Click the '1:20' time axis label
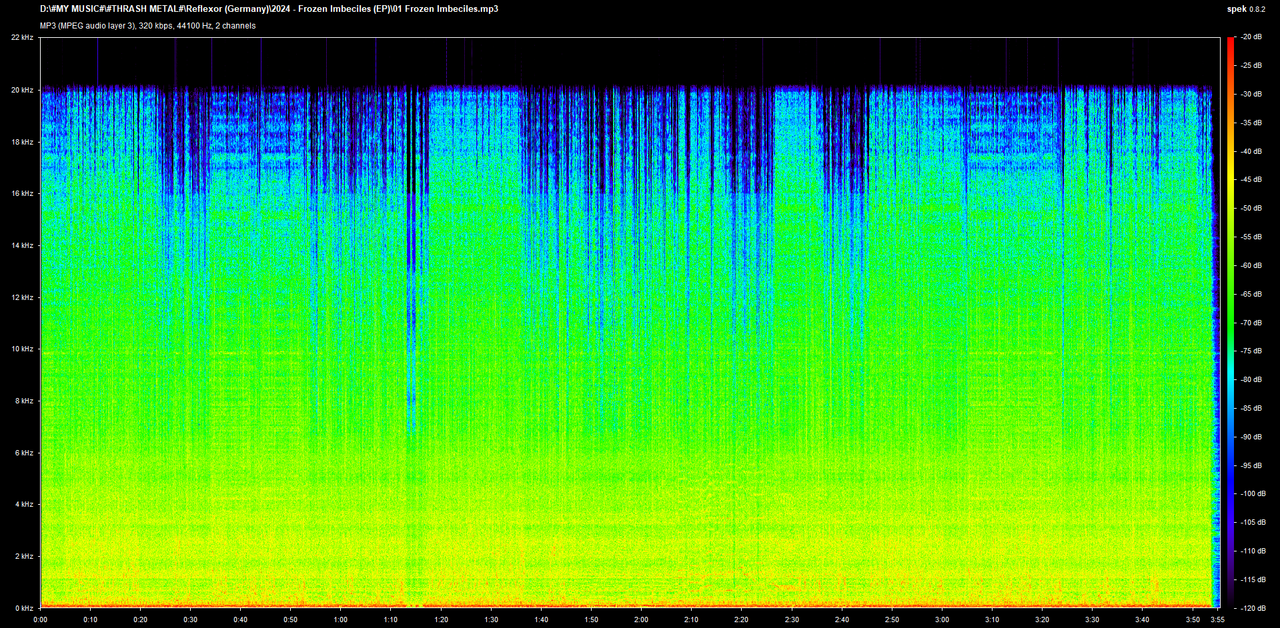This screenshot has height=628, width=1280. point(441,619)
